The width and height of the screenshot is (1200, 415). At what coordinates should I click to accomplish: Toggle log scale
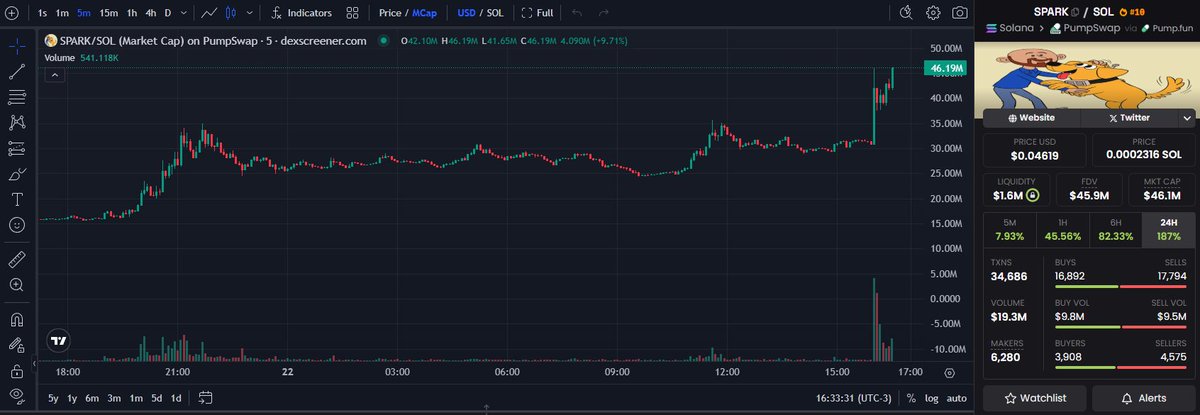931,398
